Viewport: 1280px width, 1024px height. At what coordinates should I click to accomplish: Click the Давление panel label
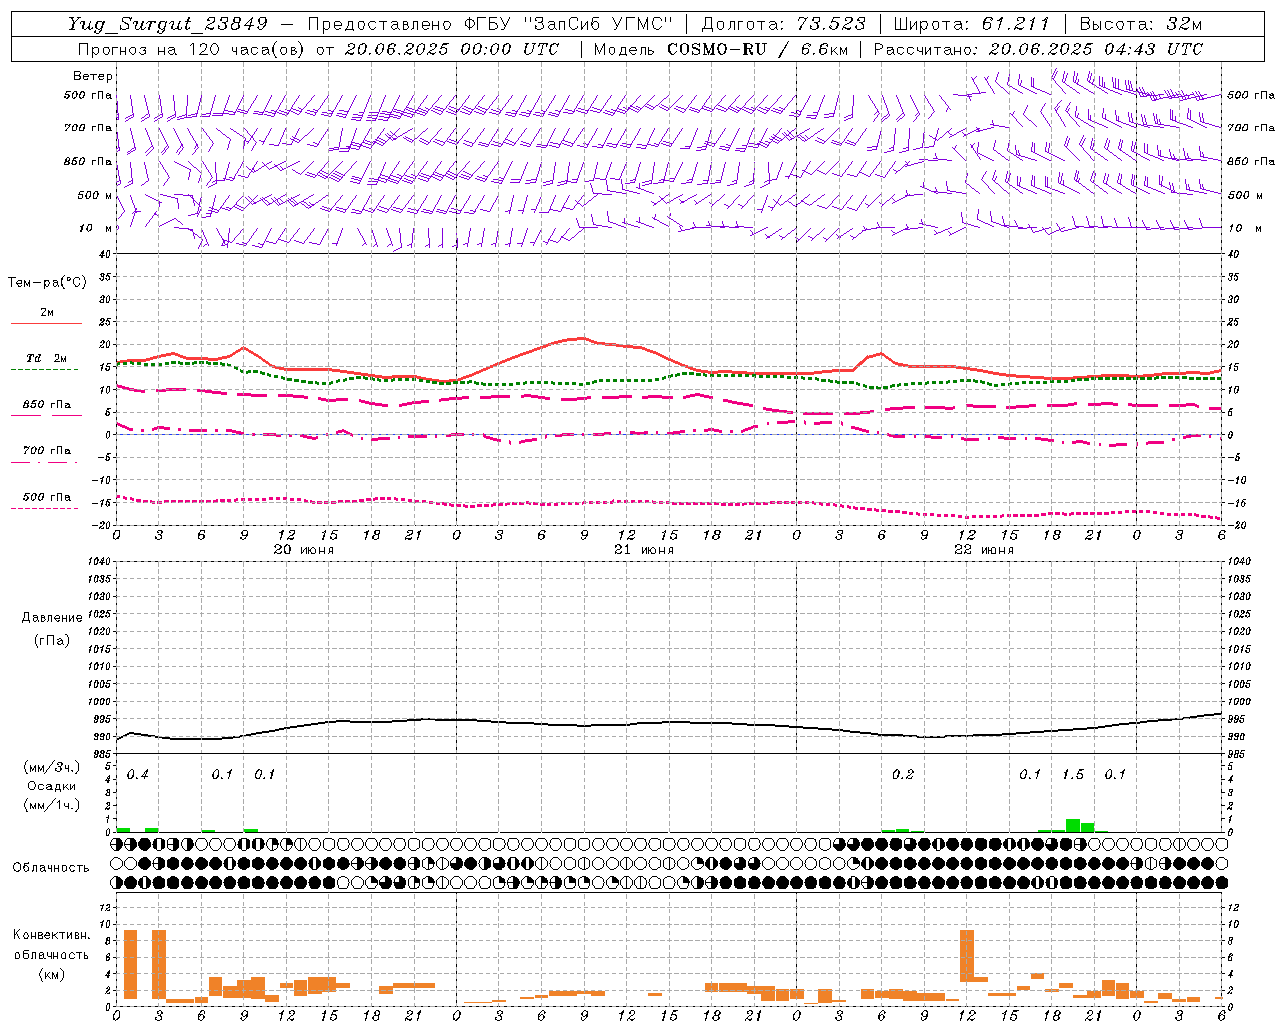(x=52, y=618)
